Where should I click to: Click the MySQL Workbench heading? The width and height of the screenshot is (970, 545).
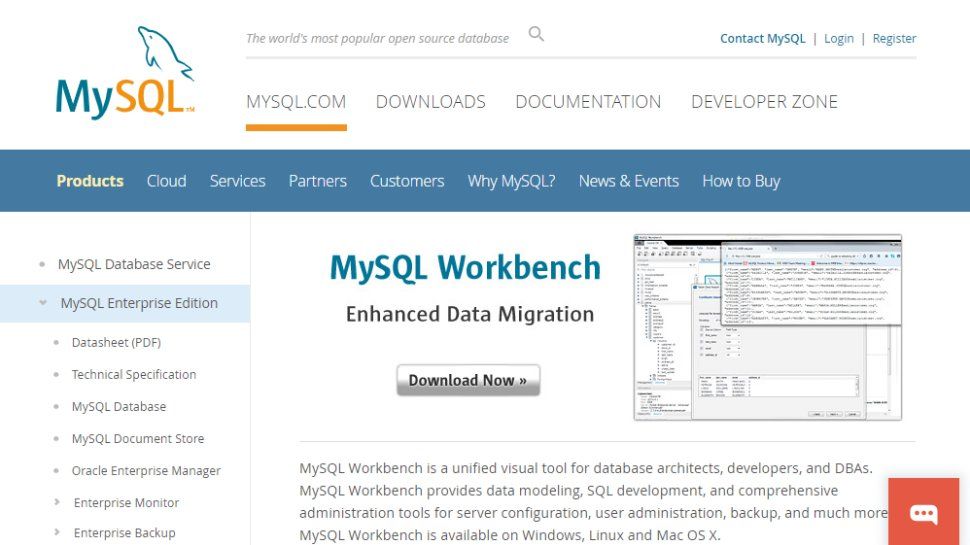(x=465, y=268)
